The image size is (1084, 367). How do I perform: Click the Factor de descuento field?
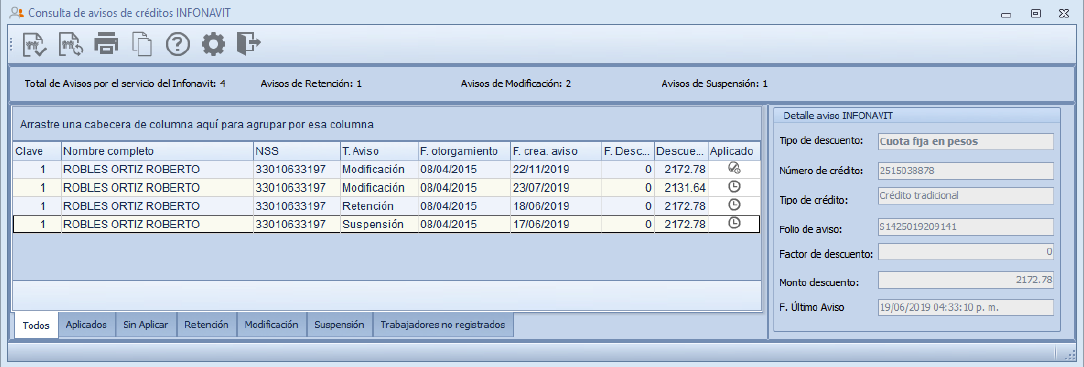click(x=965, y=253)
